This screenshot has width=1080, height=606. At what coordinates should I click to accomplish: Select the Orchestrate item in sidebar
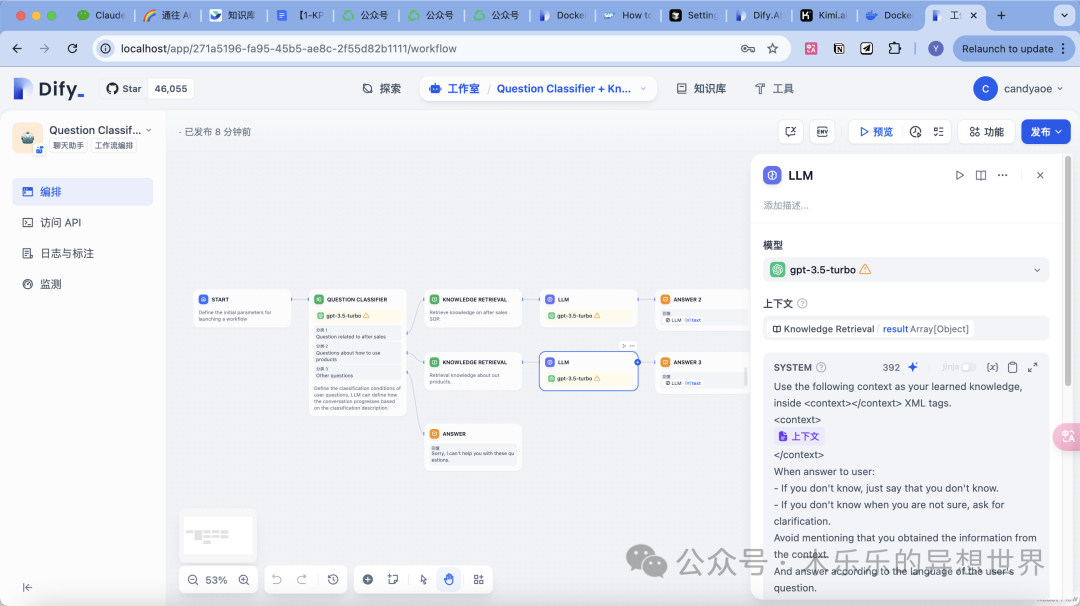(83, 192)
